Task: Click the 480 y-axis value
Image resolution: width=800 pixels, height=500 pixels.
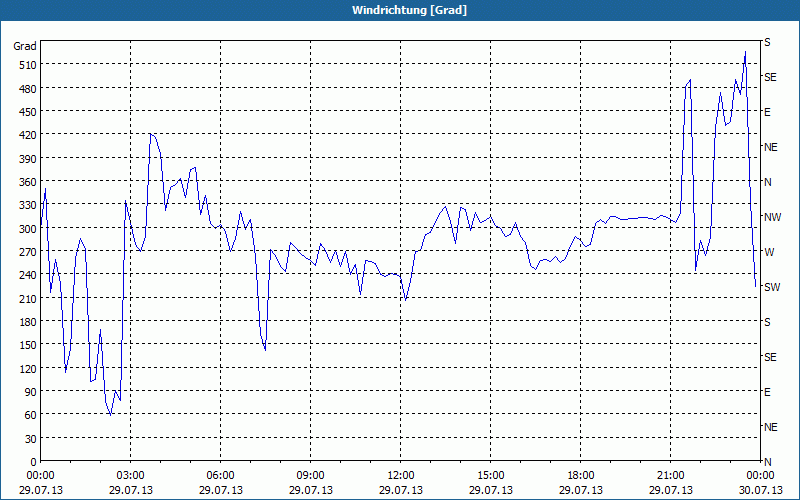Action: pyautogui.click(x=28, y=89)
